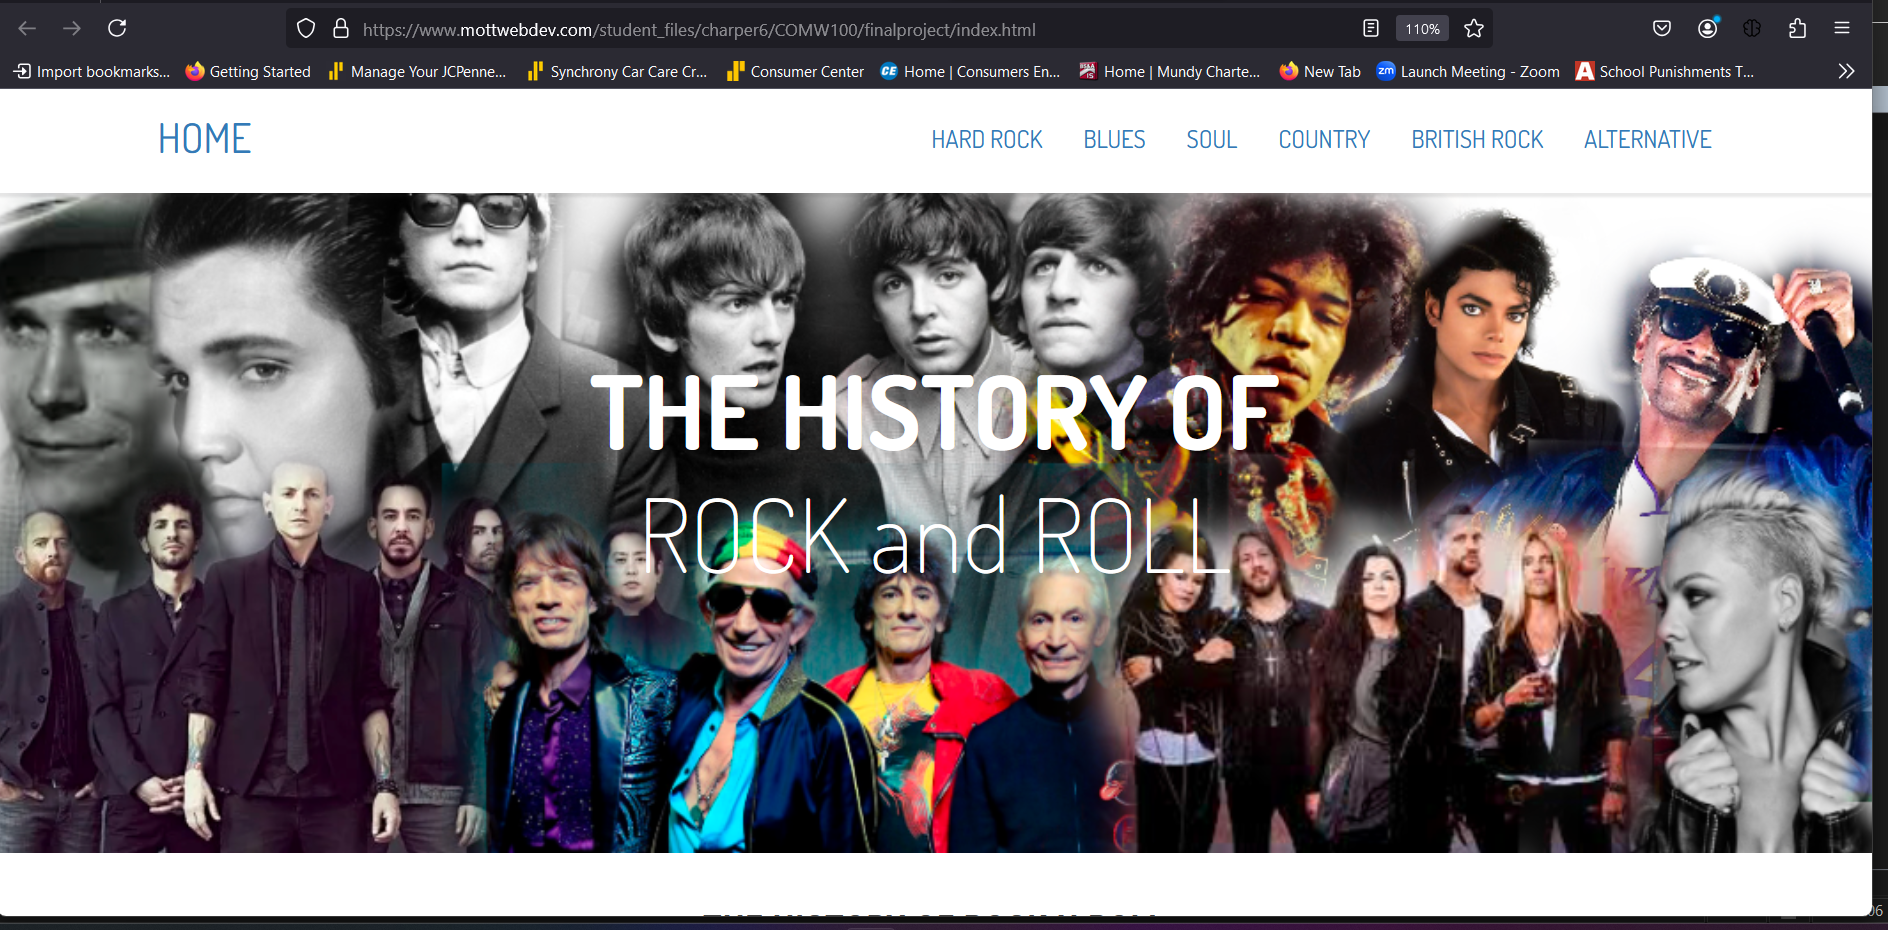Open the HARD ROCK navigation link
The image size is (1888, 930).
(986, 140)
